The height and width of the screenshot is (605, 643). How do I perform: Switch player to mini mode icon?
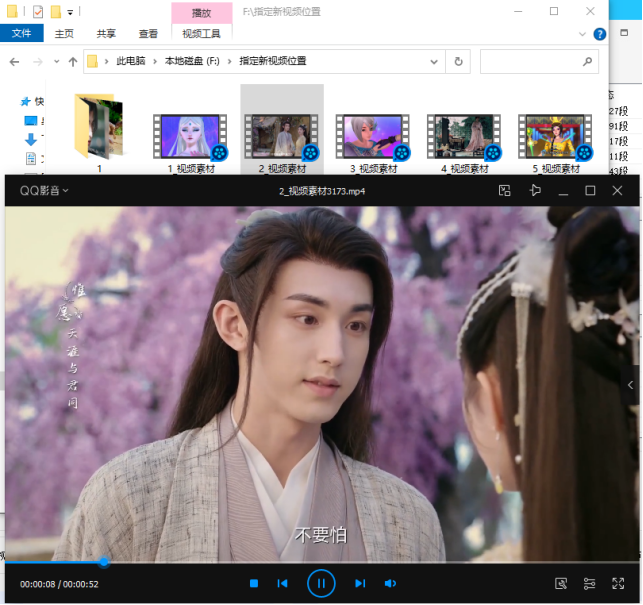click(x=504, y=190)
